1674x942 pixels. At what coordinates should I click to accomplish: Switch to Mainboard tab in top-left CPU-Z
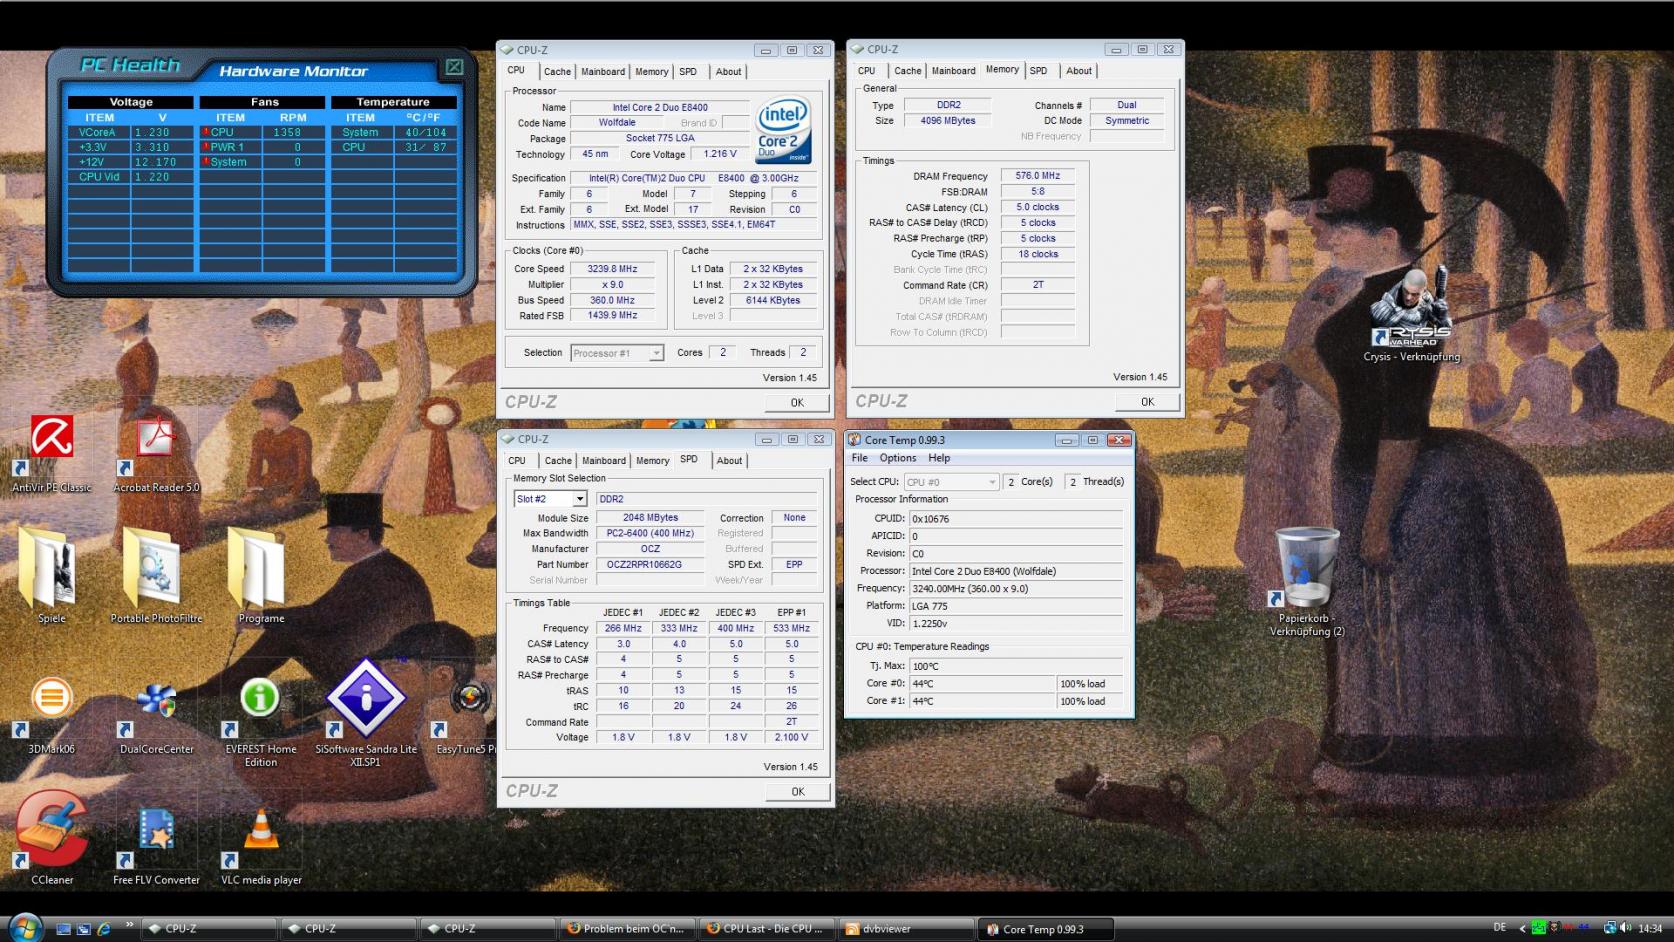click(603, 72)
